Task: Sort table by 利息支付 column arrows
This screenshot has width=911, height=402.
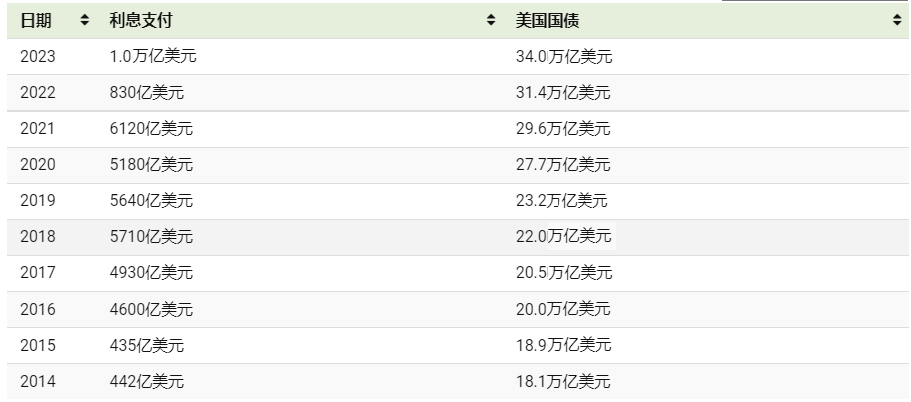Action: 491,21
